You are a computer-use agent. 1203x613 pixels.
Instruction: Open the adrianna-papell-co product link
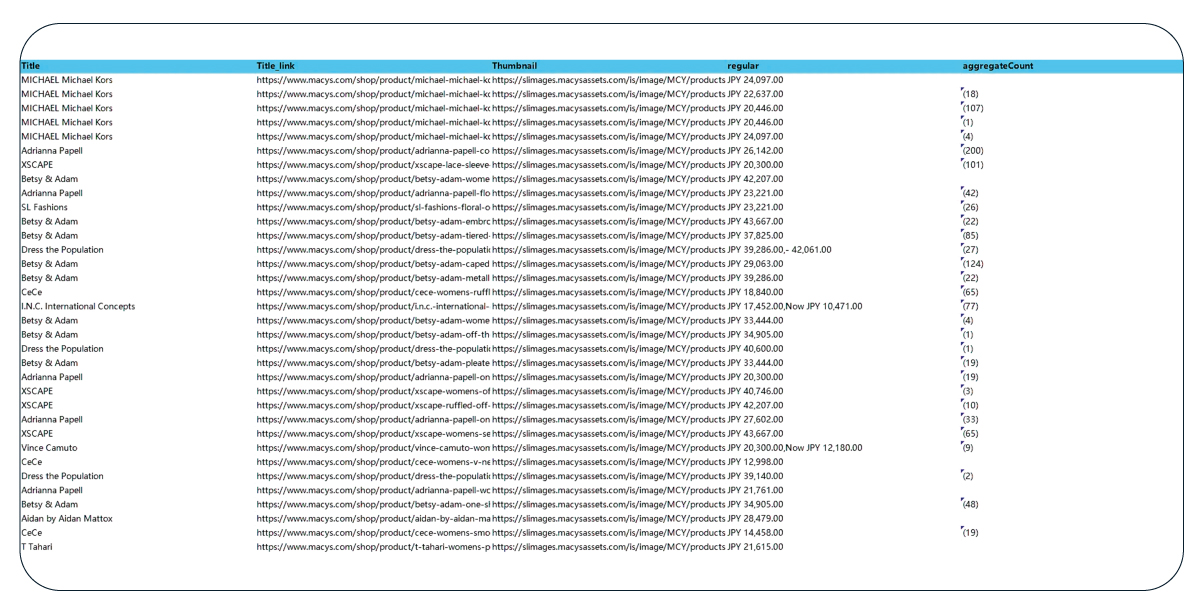coord(373,151)
